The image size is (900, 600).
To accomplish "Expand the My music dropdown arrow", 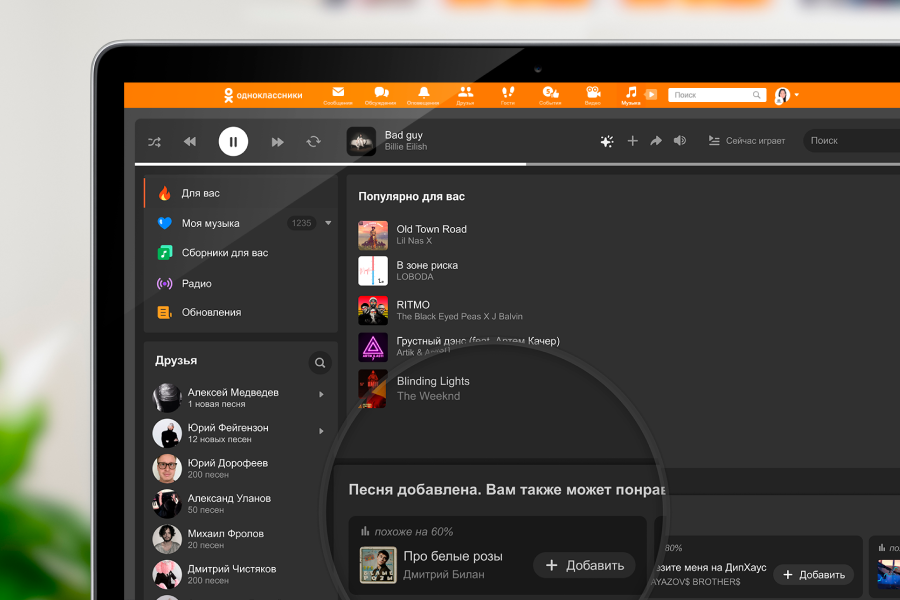I will (328, 223).
